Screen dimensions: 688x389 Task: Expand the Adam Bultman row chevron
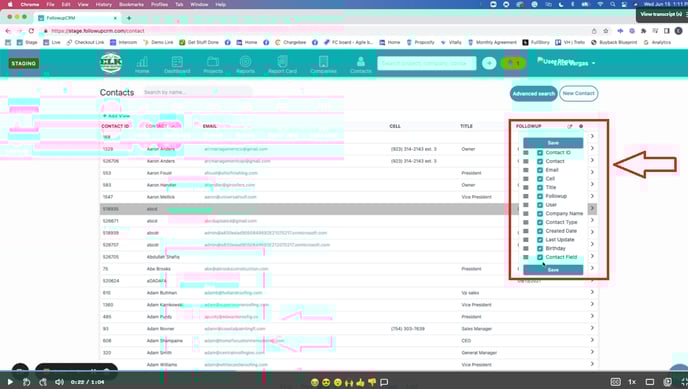pyautogui.click(x=592, y=292)
